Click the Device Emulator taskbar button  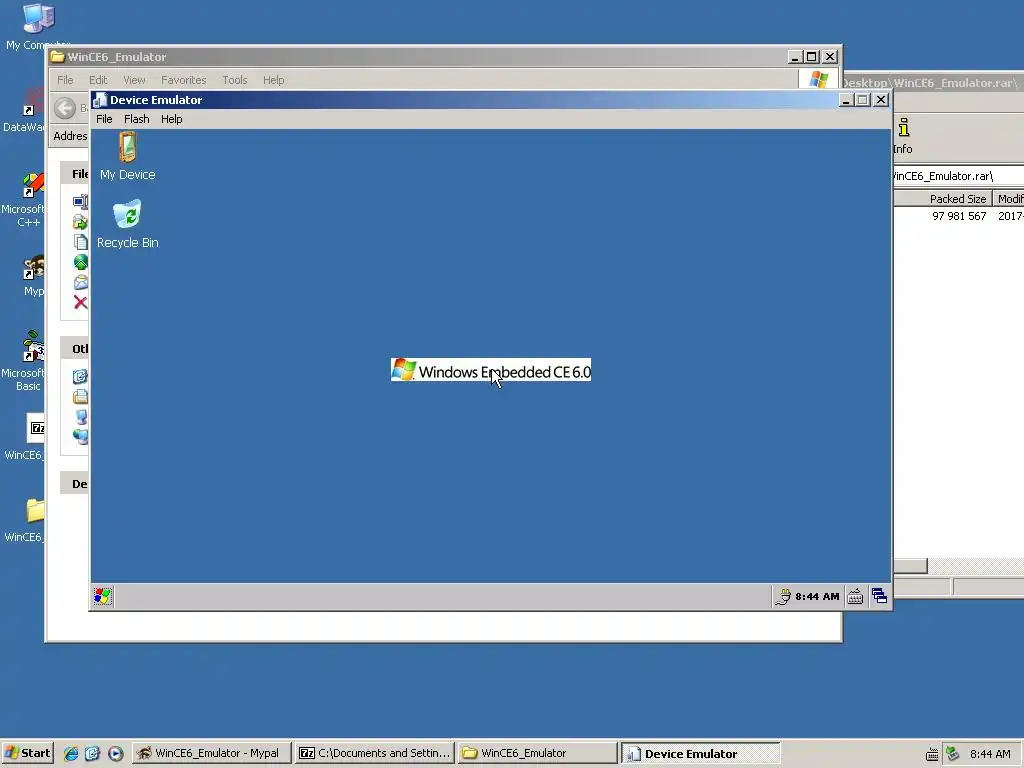(699, 753)
